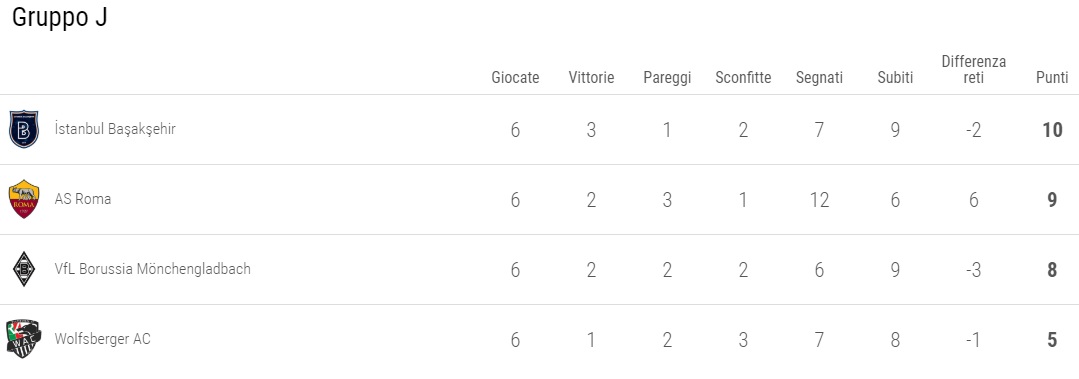Open the İstanbul Başakşehir team link
The height and width of the screenshot is (379, 1079).
pos(115,129)
